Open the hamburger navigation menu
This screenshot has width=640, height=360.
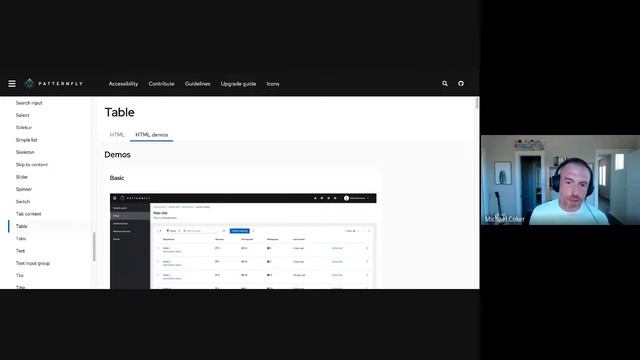pyautogui.click(x=12, y=84)
